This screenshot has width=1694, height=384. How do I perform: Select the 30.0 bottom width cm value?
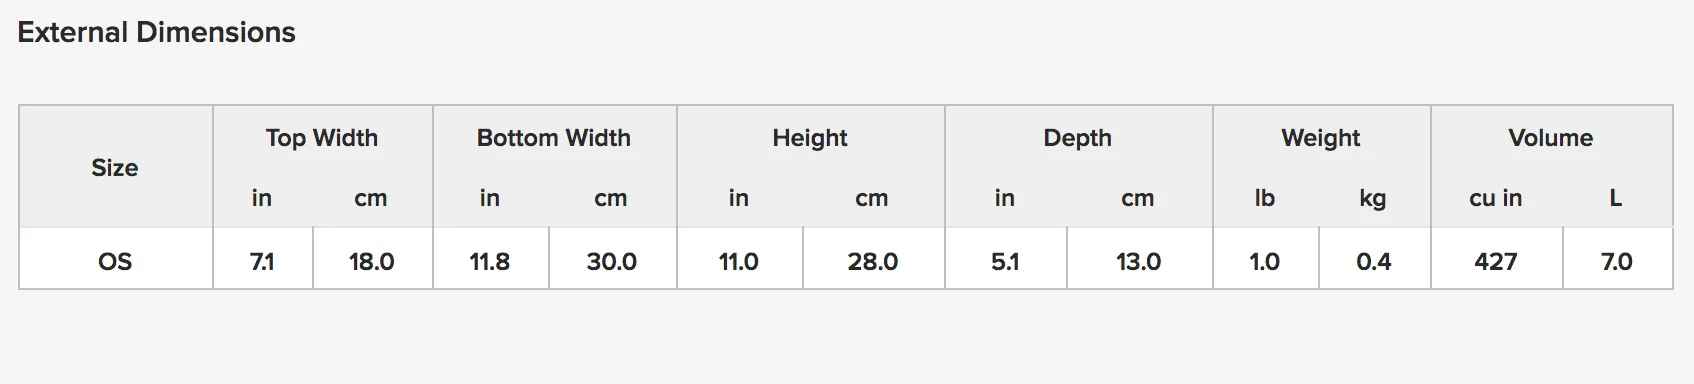612,261
